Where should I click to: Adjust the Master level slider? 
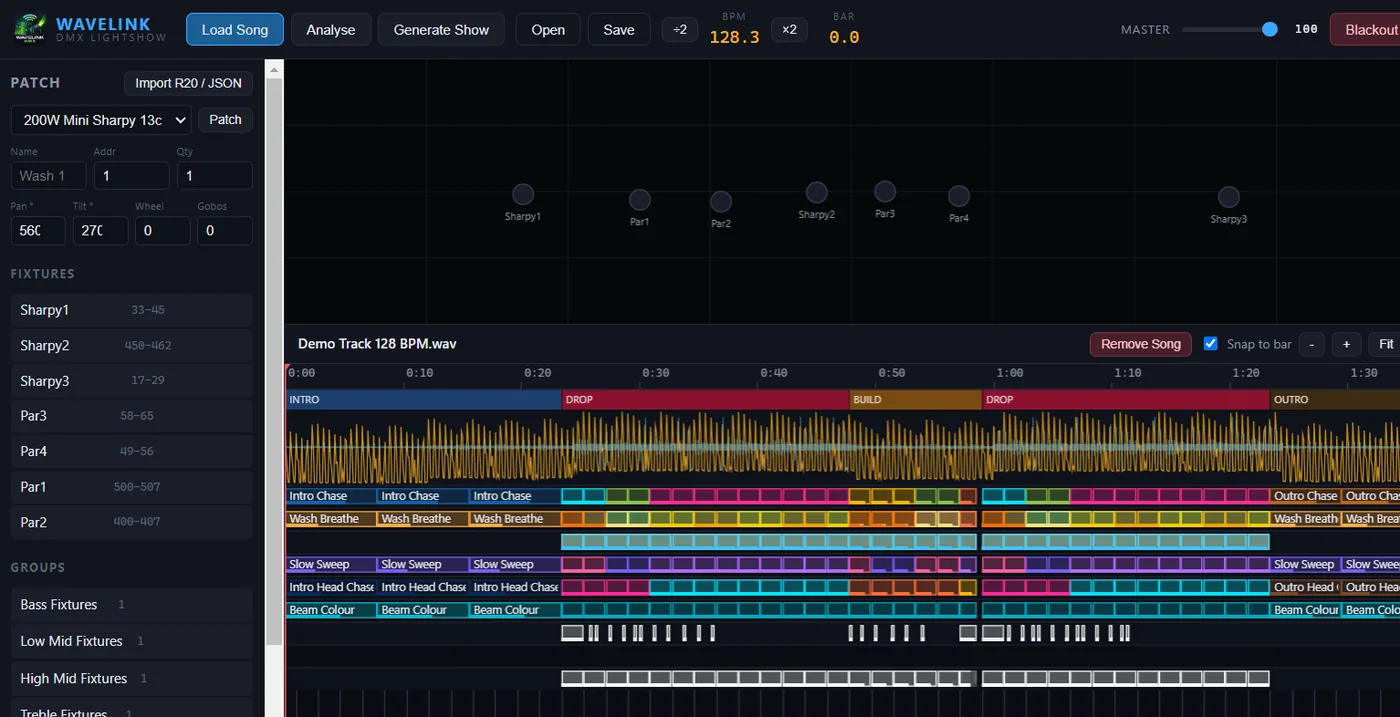click(x=1229, y=29)
